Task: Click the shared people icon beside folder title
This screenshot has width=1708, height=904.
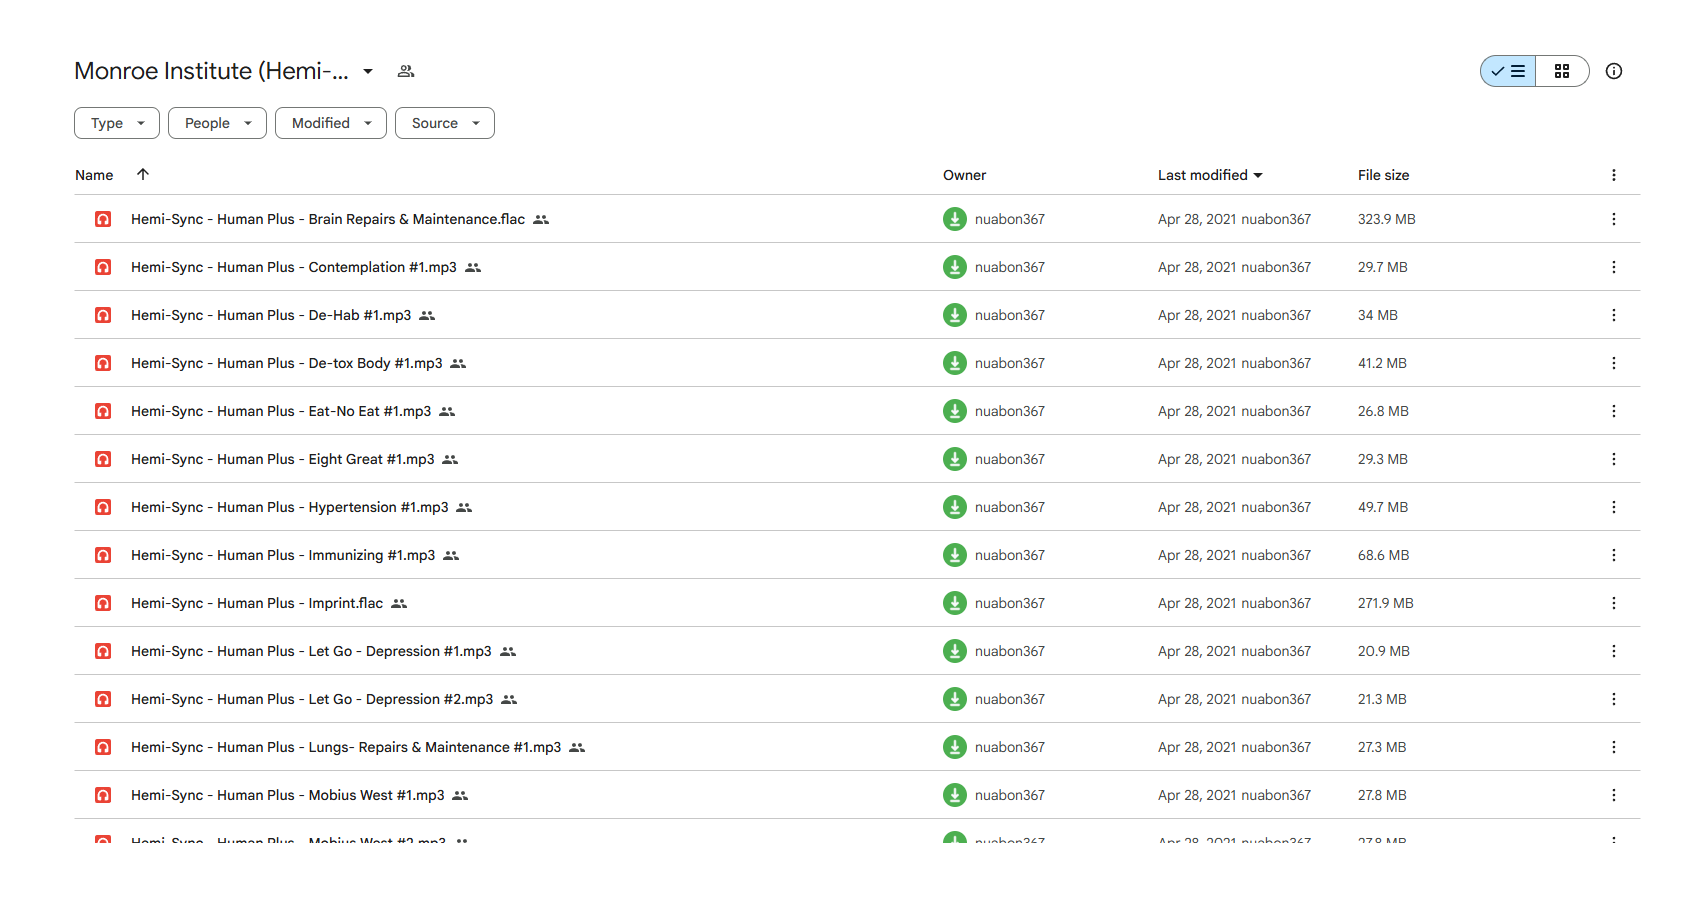Action: (406, 71)
